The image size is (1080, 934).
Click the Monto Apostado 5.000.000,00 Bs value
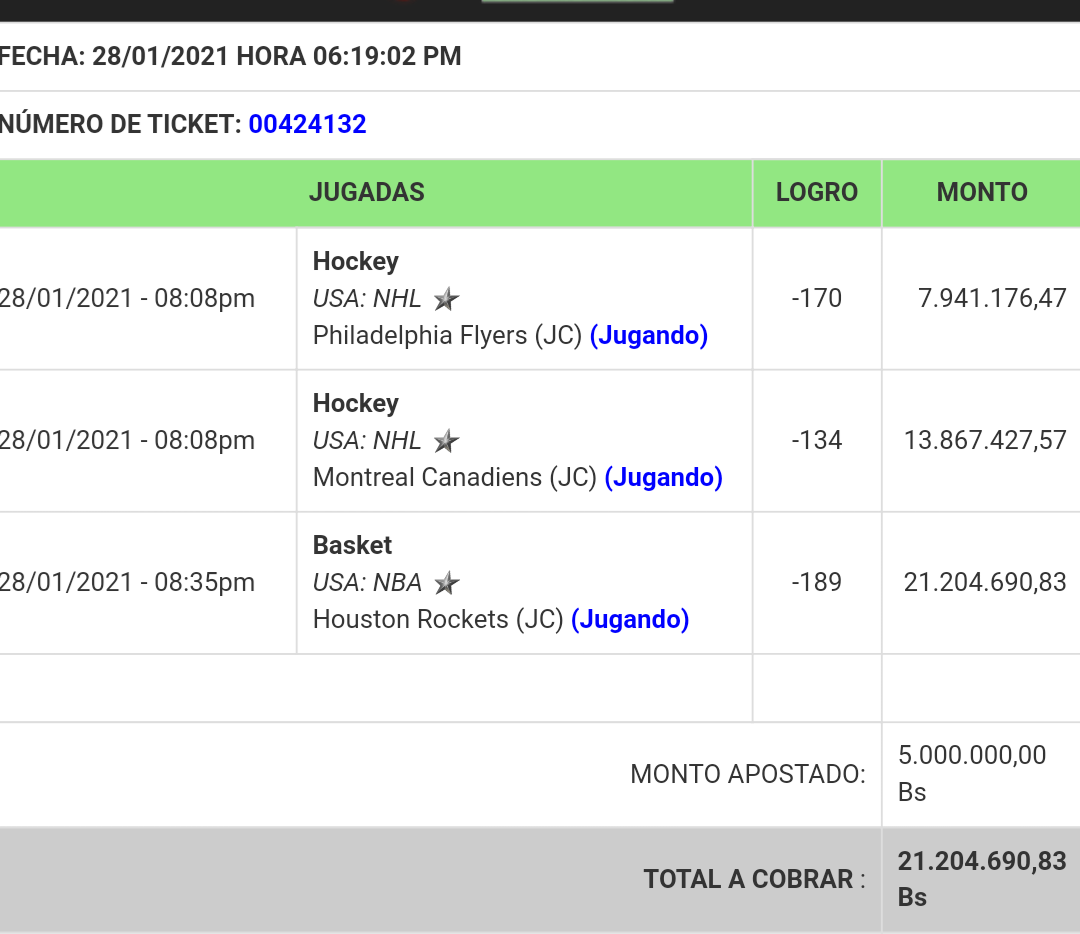(x=972, y=774)
